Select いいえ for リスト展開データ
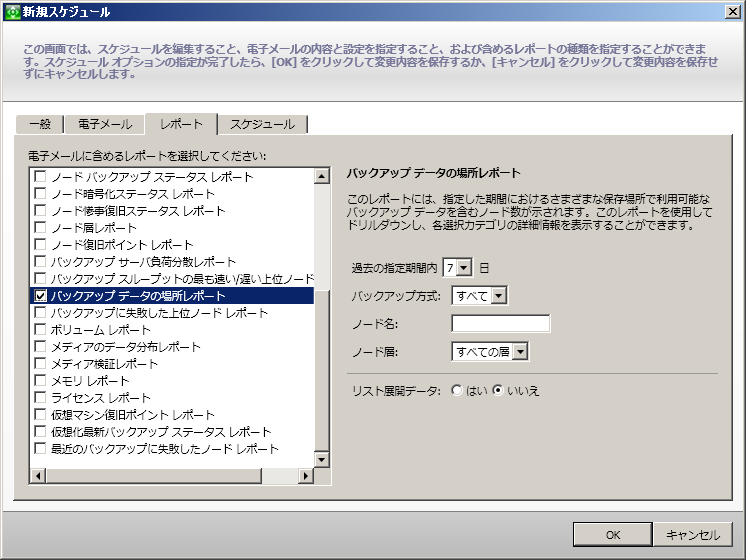This screenshot has height=560, width=746. point(498,391)
